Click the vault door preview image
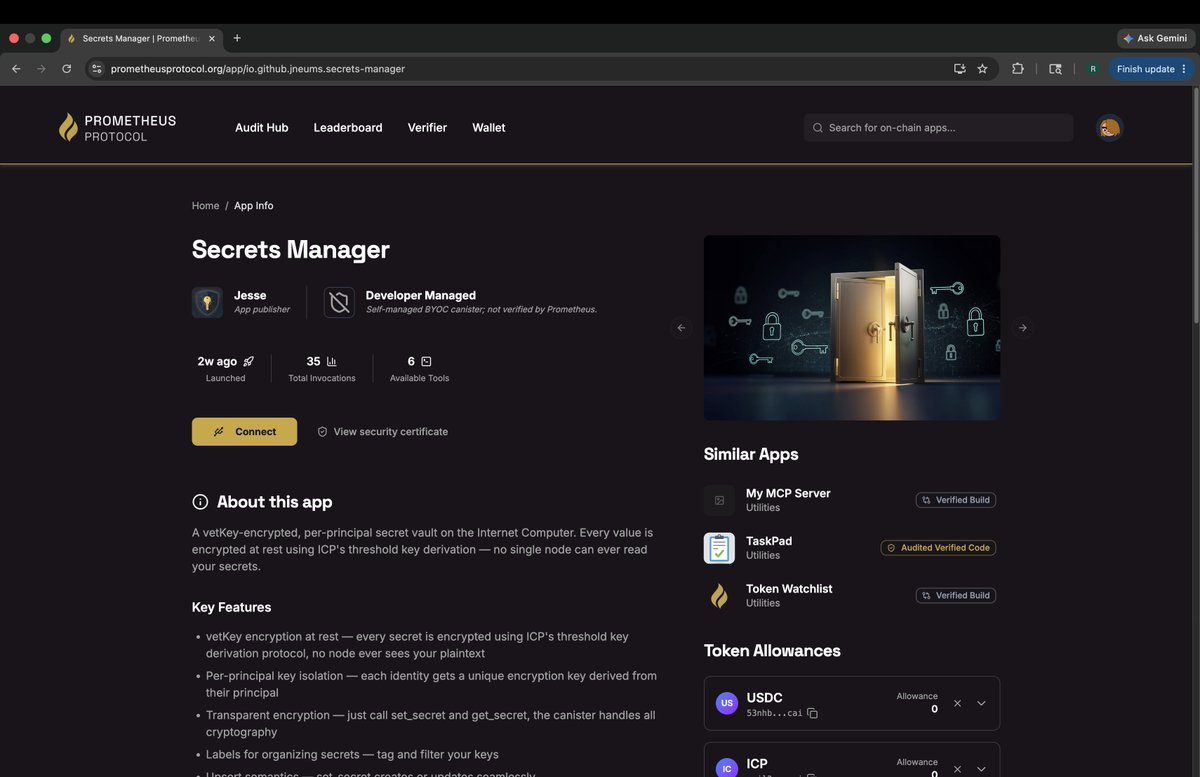The image size is (1200, 777). click(x=852, y=328)
